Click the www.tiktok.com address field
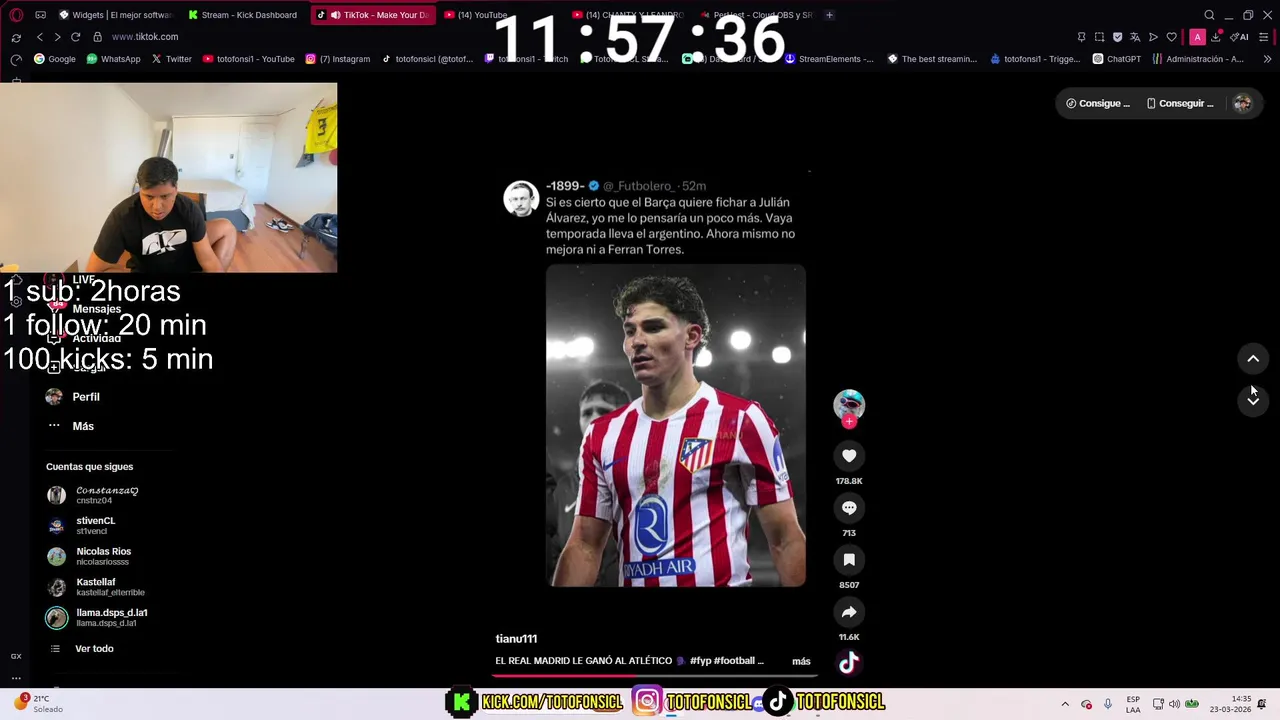This screenshot has height=720, width=1280. click(x=145, y=37)
